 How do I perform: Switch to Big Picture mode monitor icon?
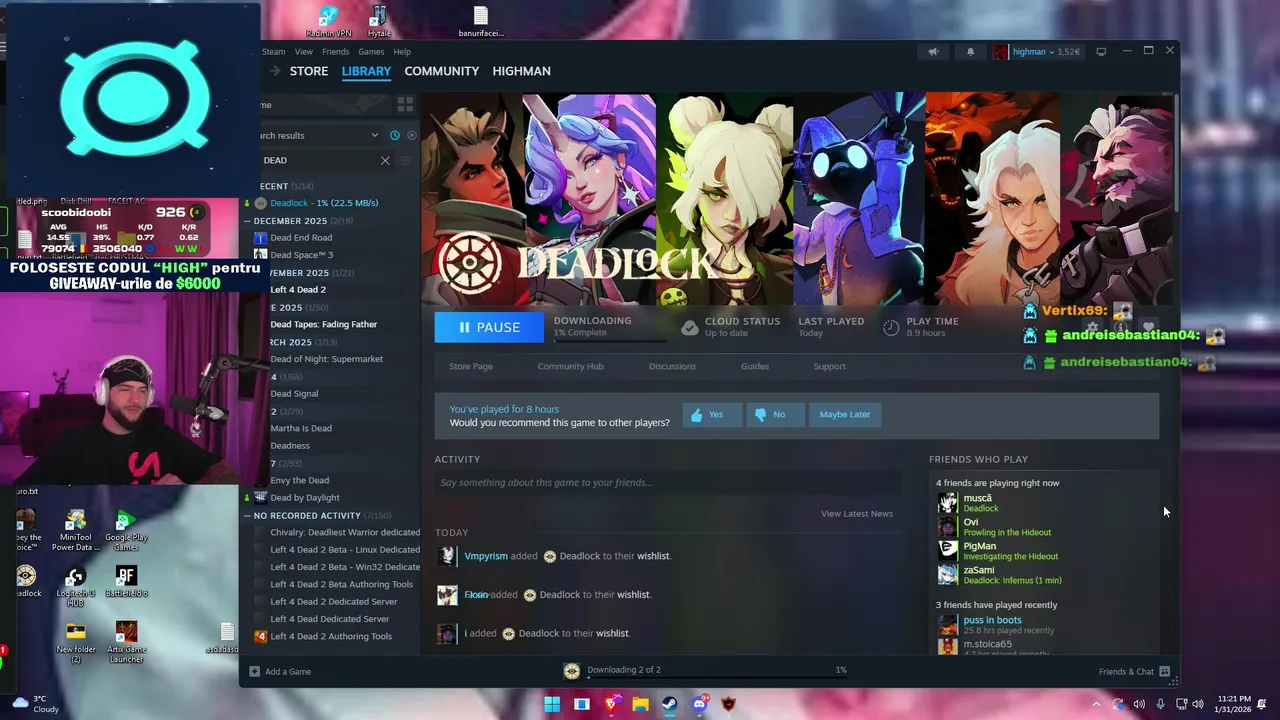click(1101, 52)
